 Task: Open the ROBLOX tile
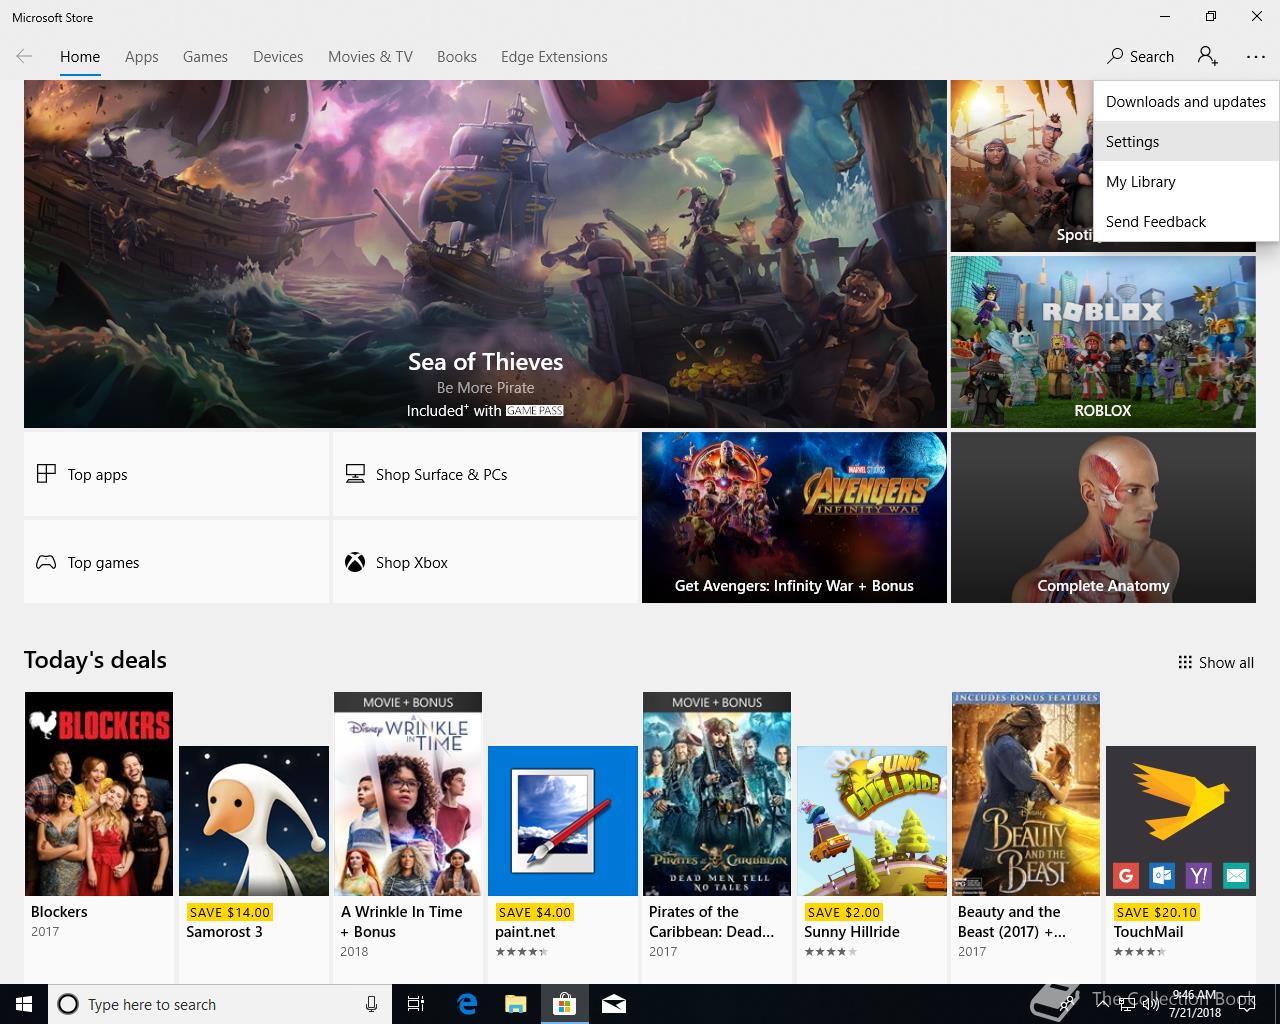[1103, 342]
